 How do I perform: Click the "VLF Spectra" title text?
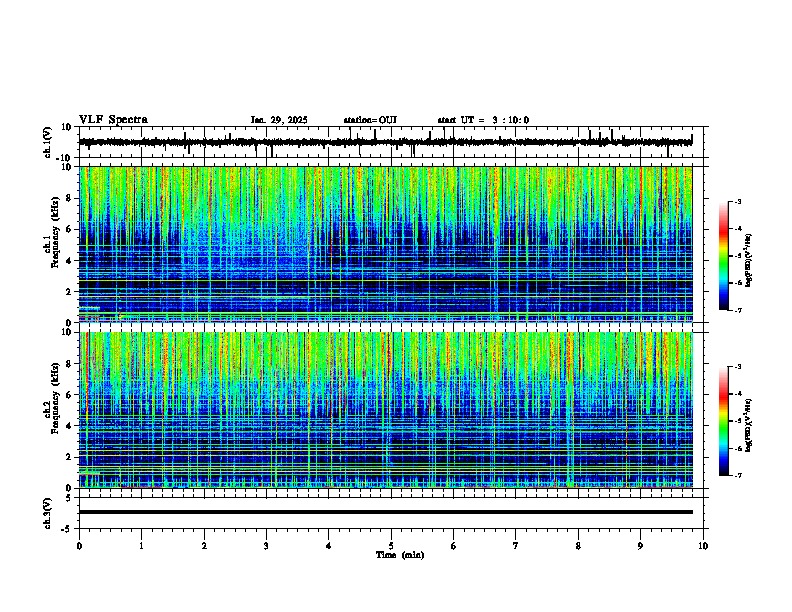tap(113, 120)
